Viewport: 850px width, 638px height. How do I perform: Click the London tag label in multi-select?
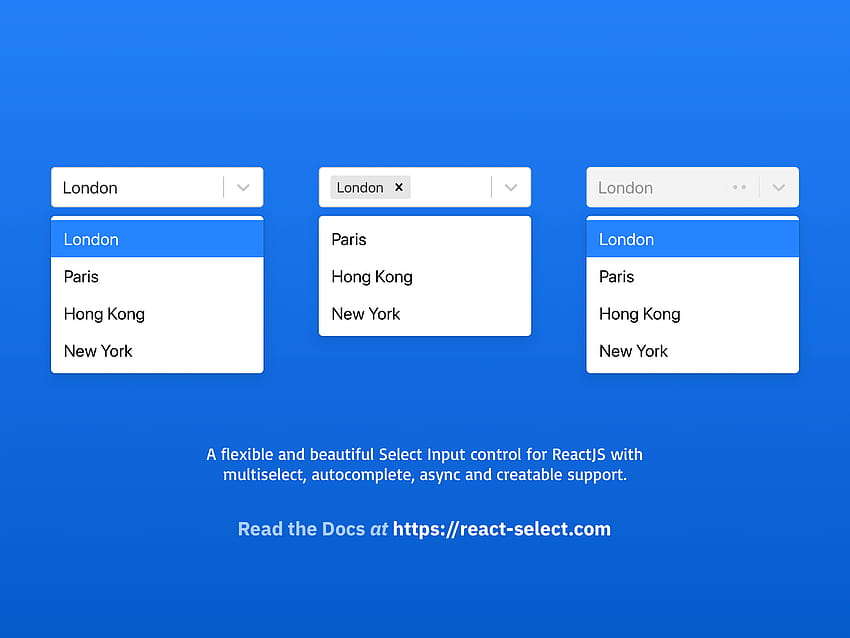pyautogui.click(x=360, y=188)
